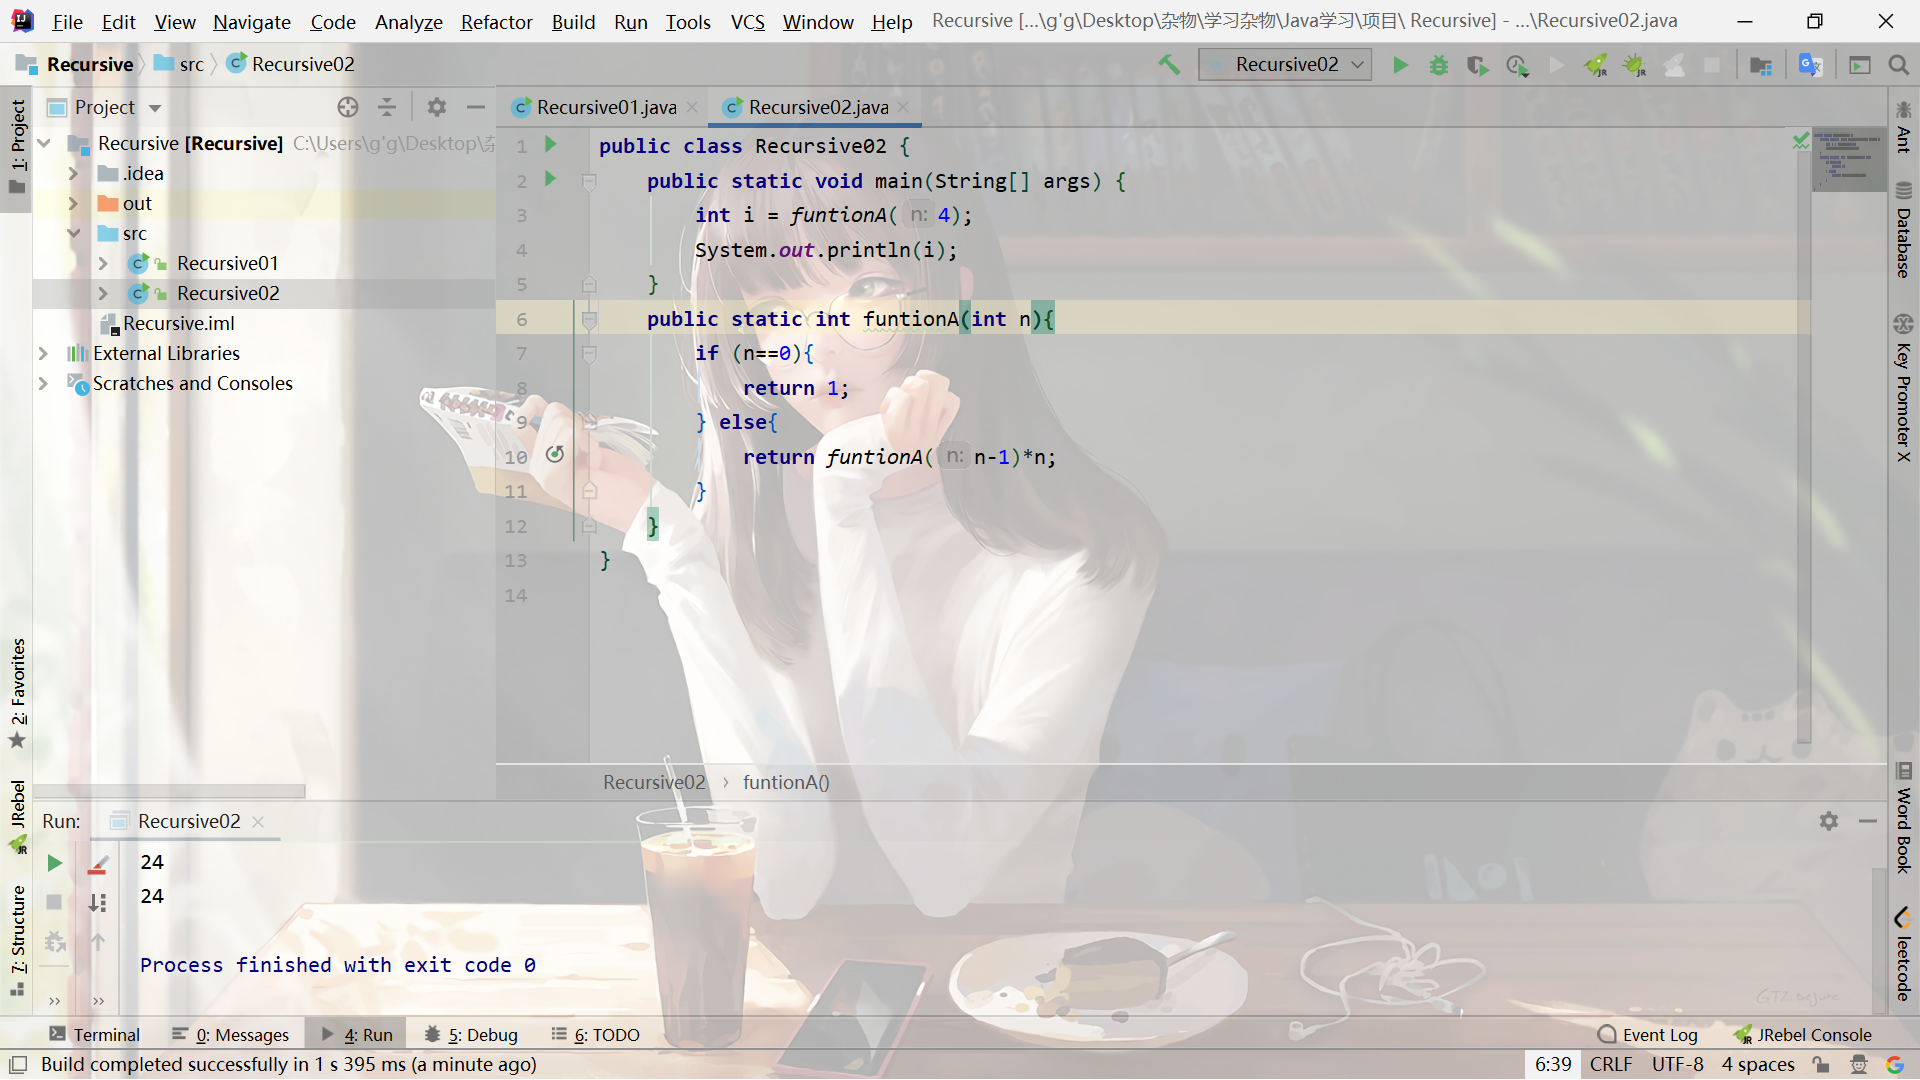
Task: Click the scroll to end icon in Run panel
Action: coord(97,902)
